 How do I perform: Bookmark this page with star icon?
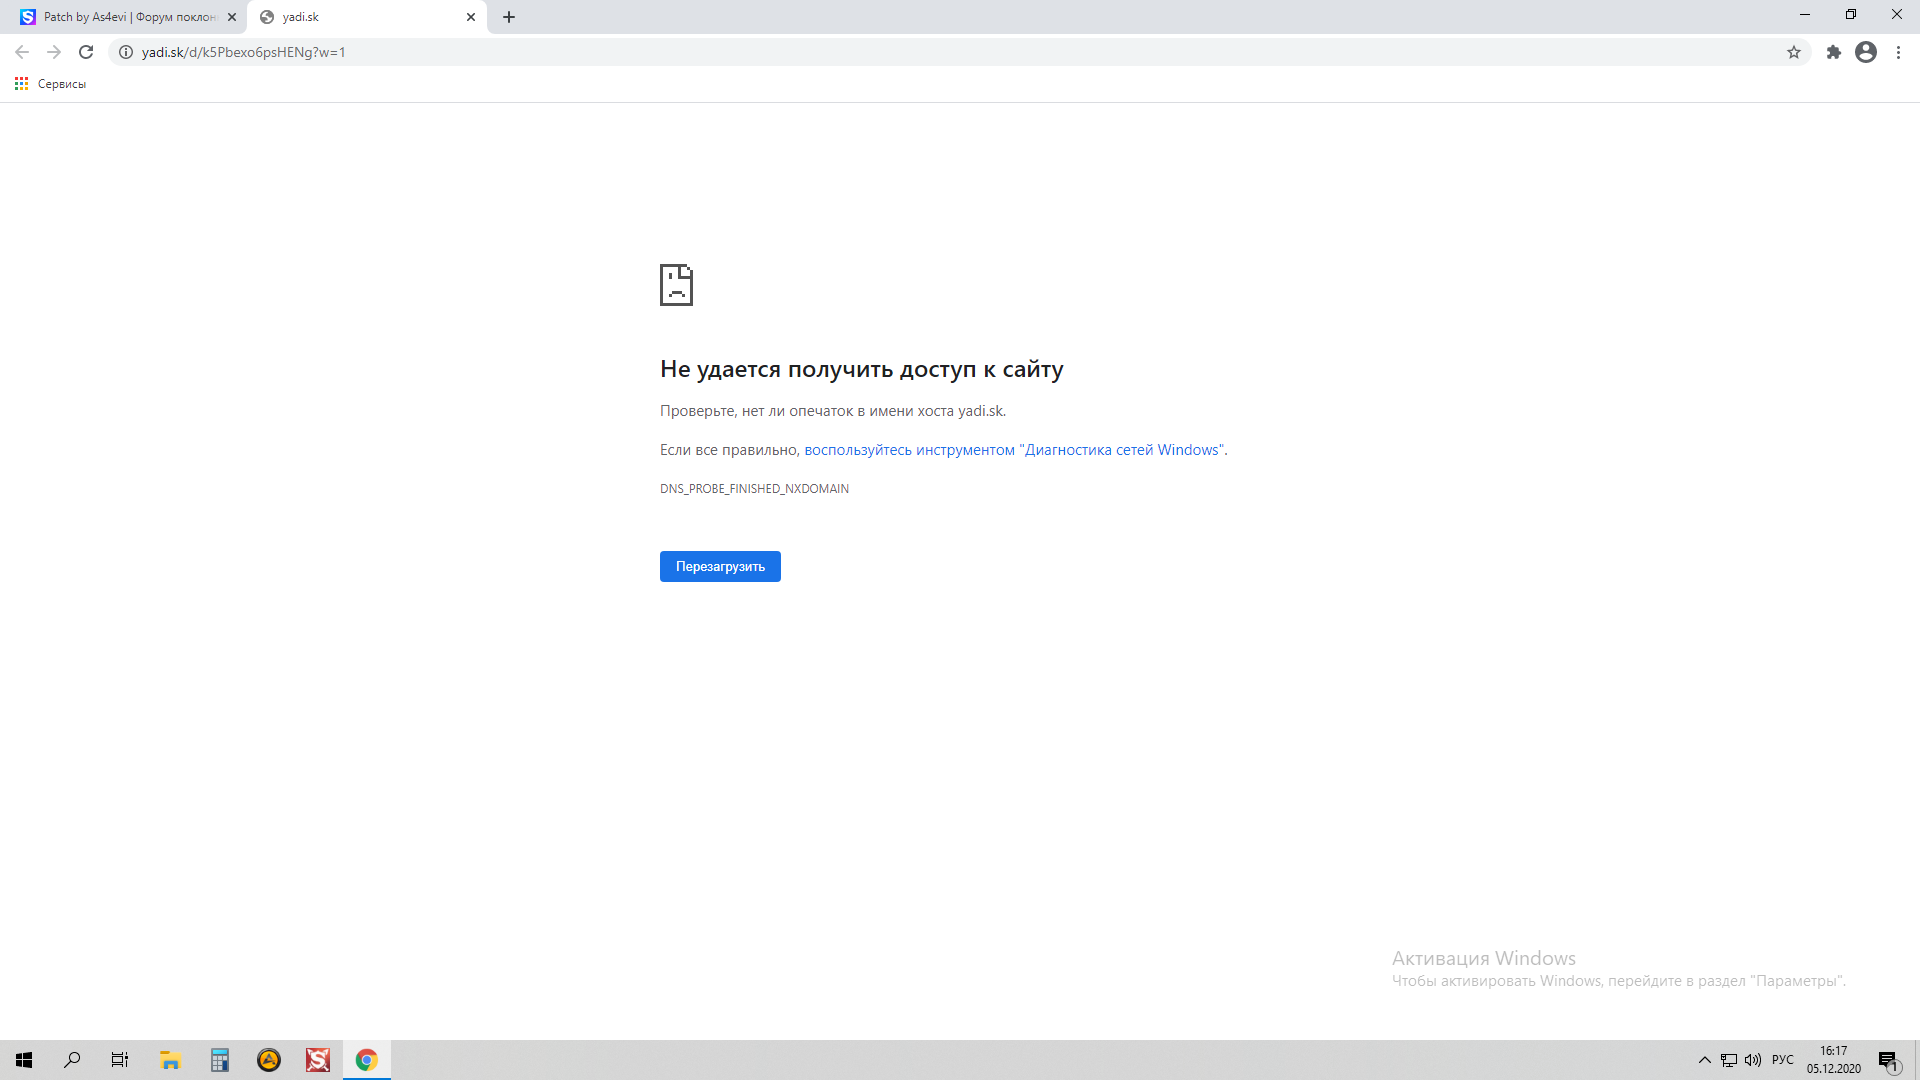[x=1794, y=52]
